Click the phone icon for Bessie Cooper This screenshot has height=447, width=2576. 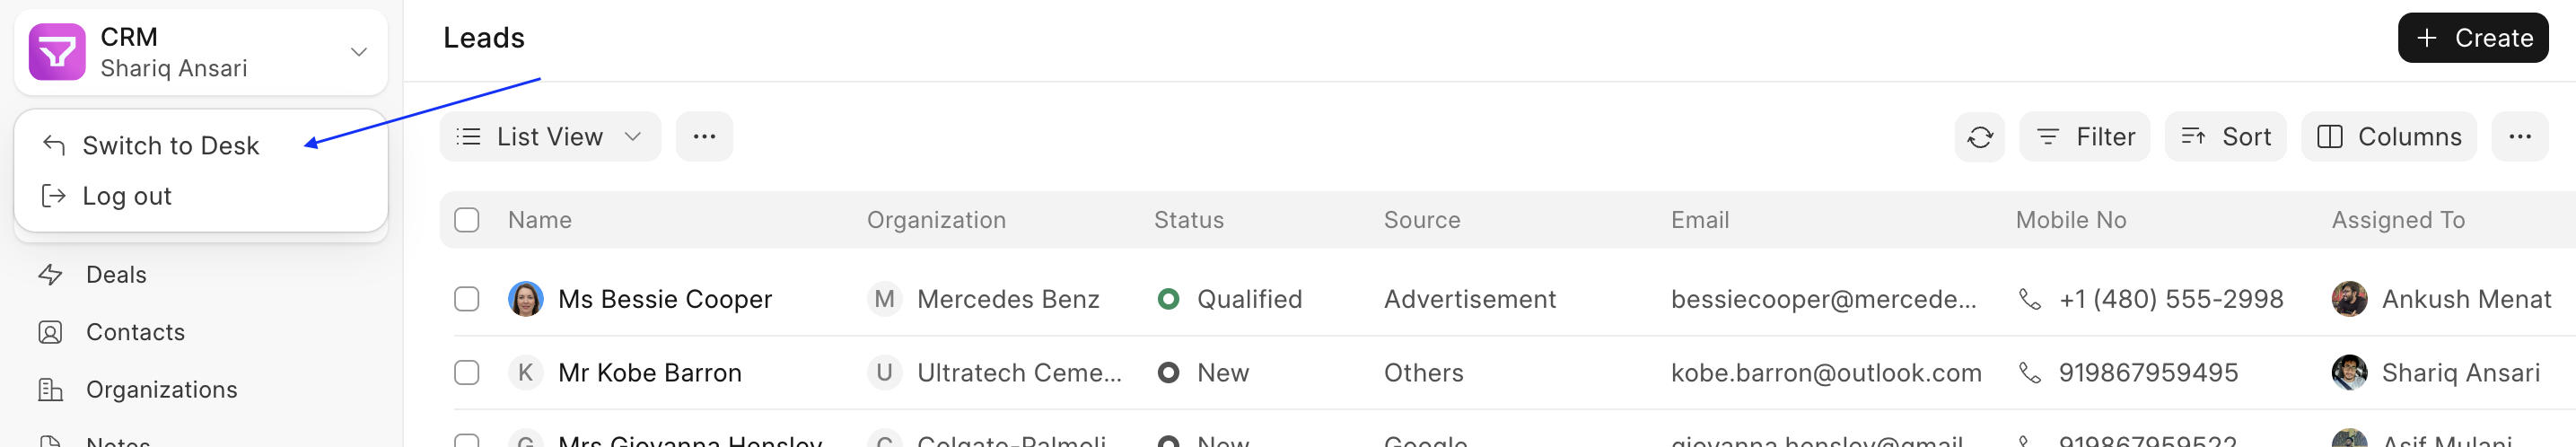click(2029, 299)
